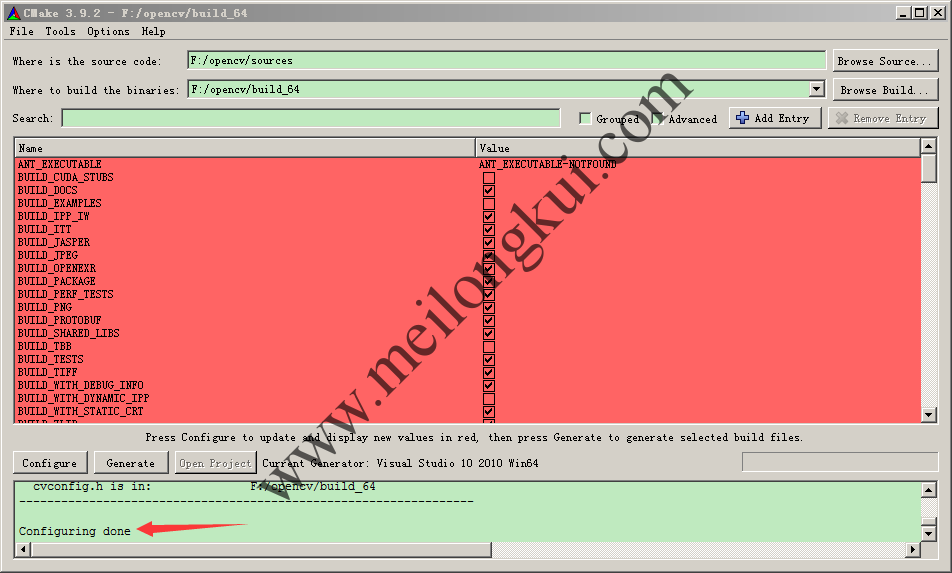The height and width of the screenshot is (573, 952).
Task: Select the BUILD_OPENEXR entry name
Action: pyautogui.click(x=56, y=268)
